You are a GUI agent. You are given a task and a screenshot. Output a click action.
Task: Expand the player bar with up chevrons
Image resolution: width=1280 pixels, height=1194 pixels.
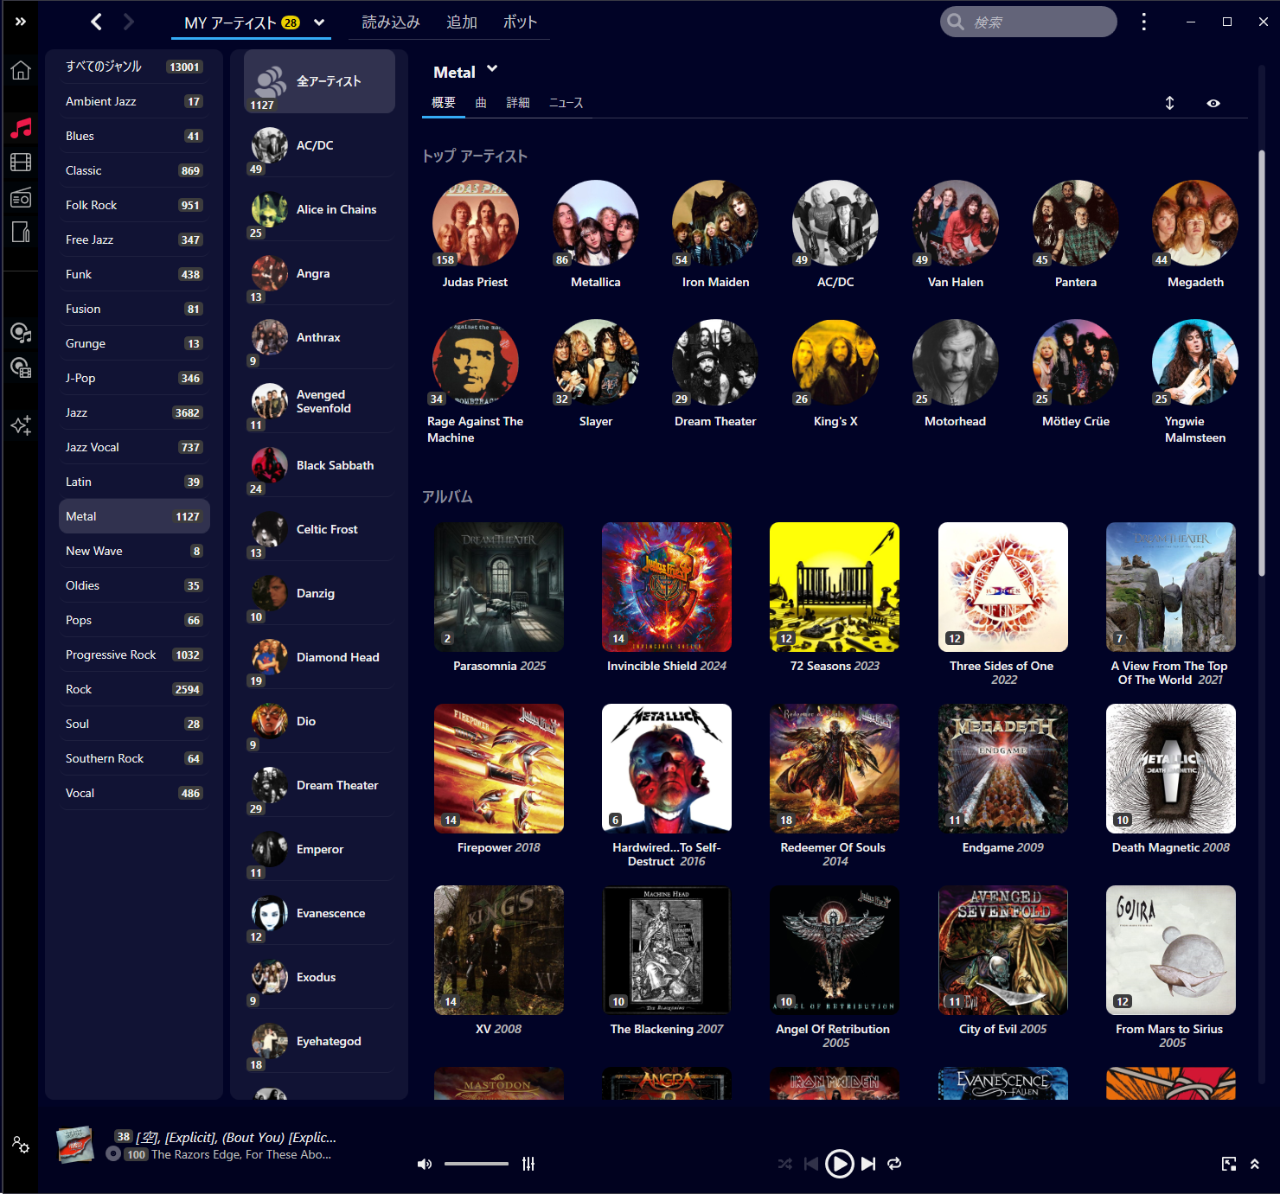pyautogui.click(x=1255, y=1164)
